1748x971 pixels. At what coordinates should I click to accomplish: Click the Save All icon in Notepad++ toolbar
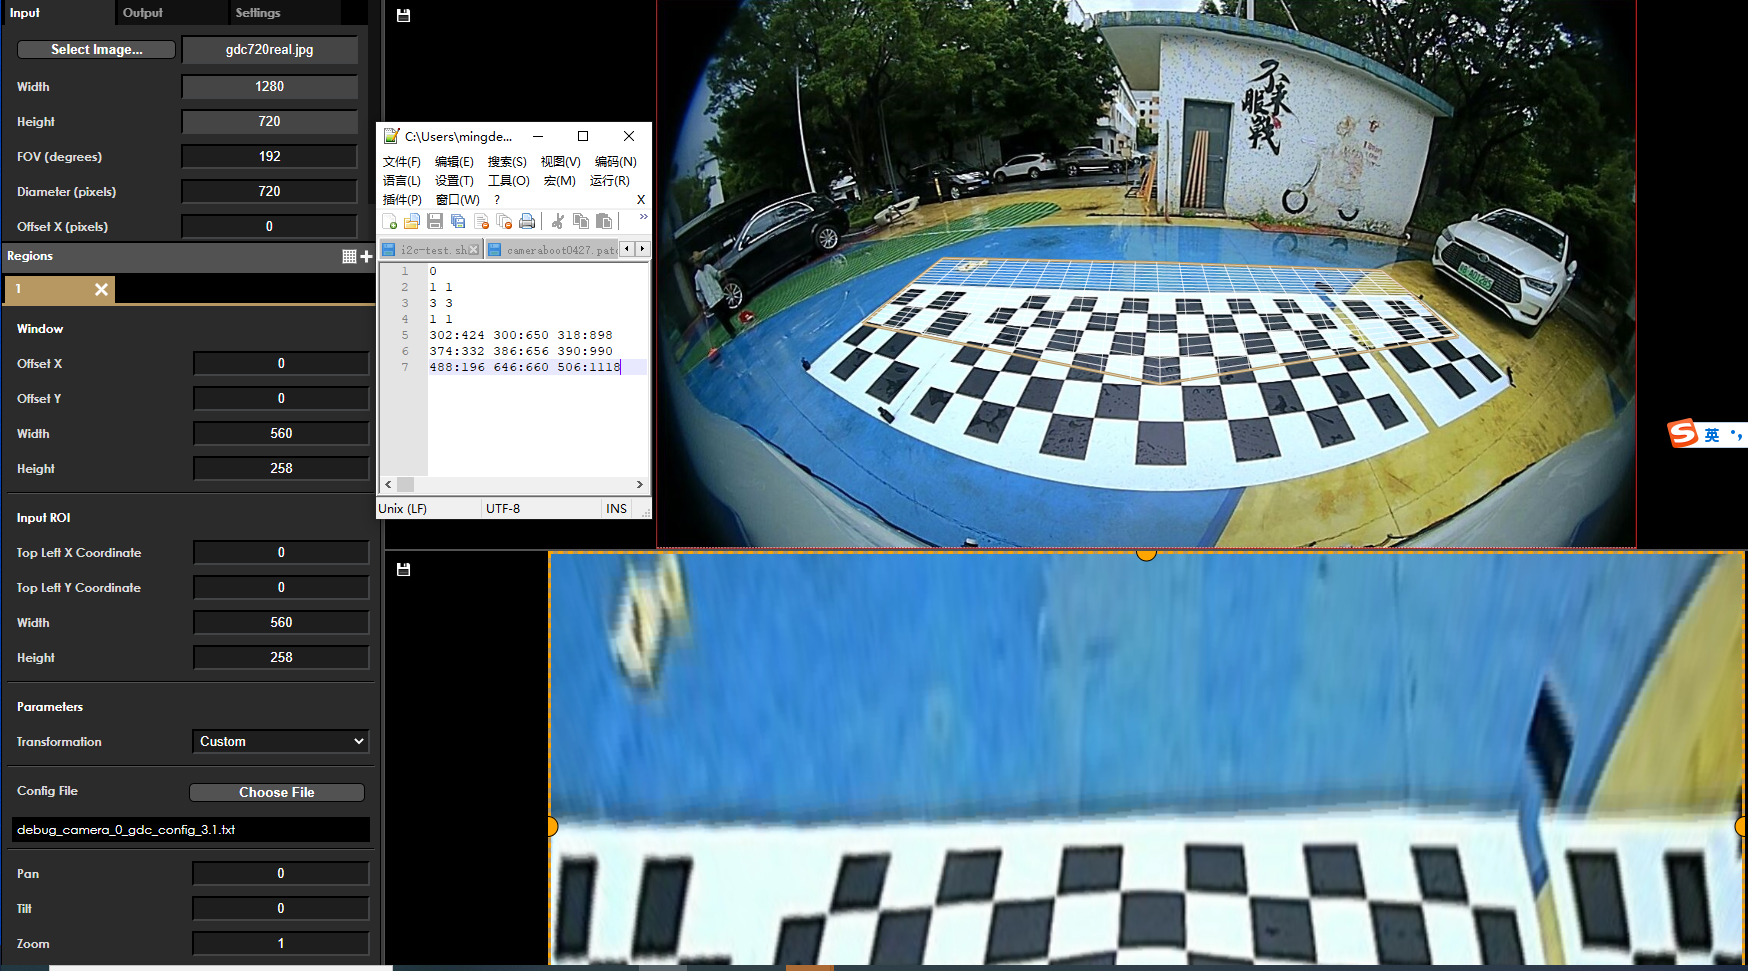[458, 221]
